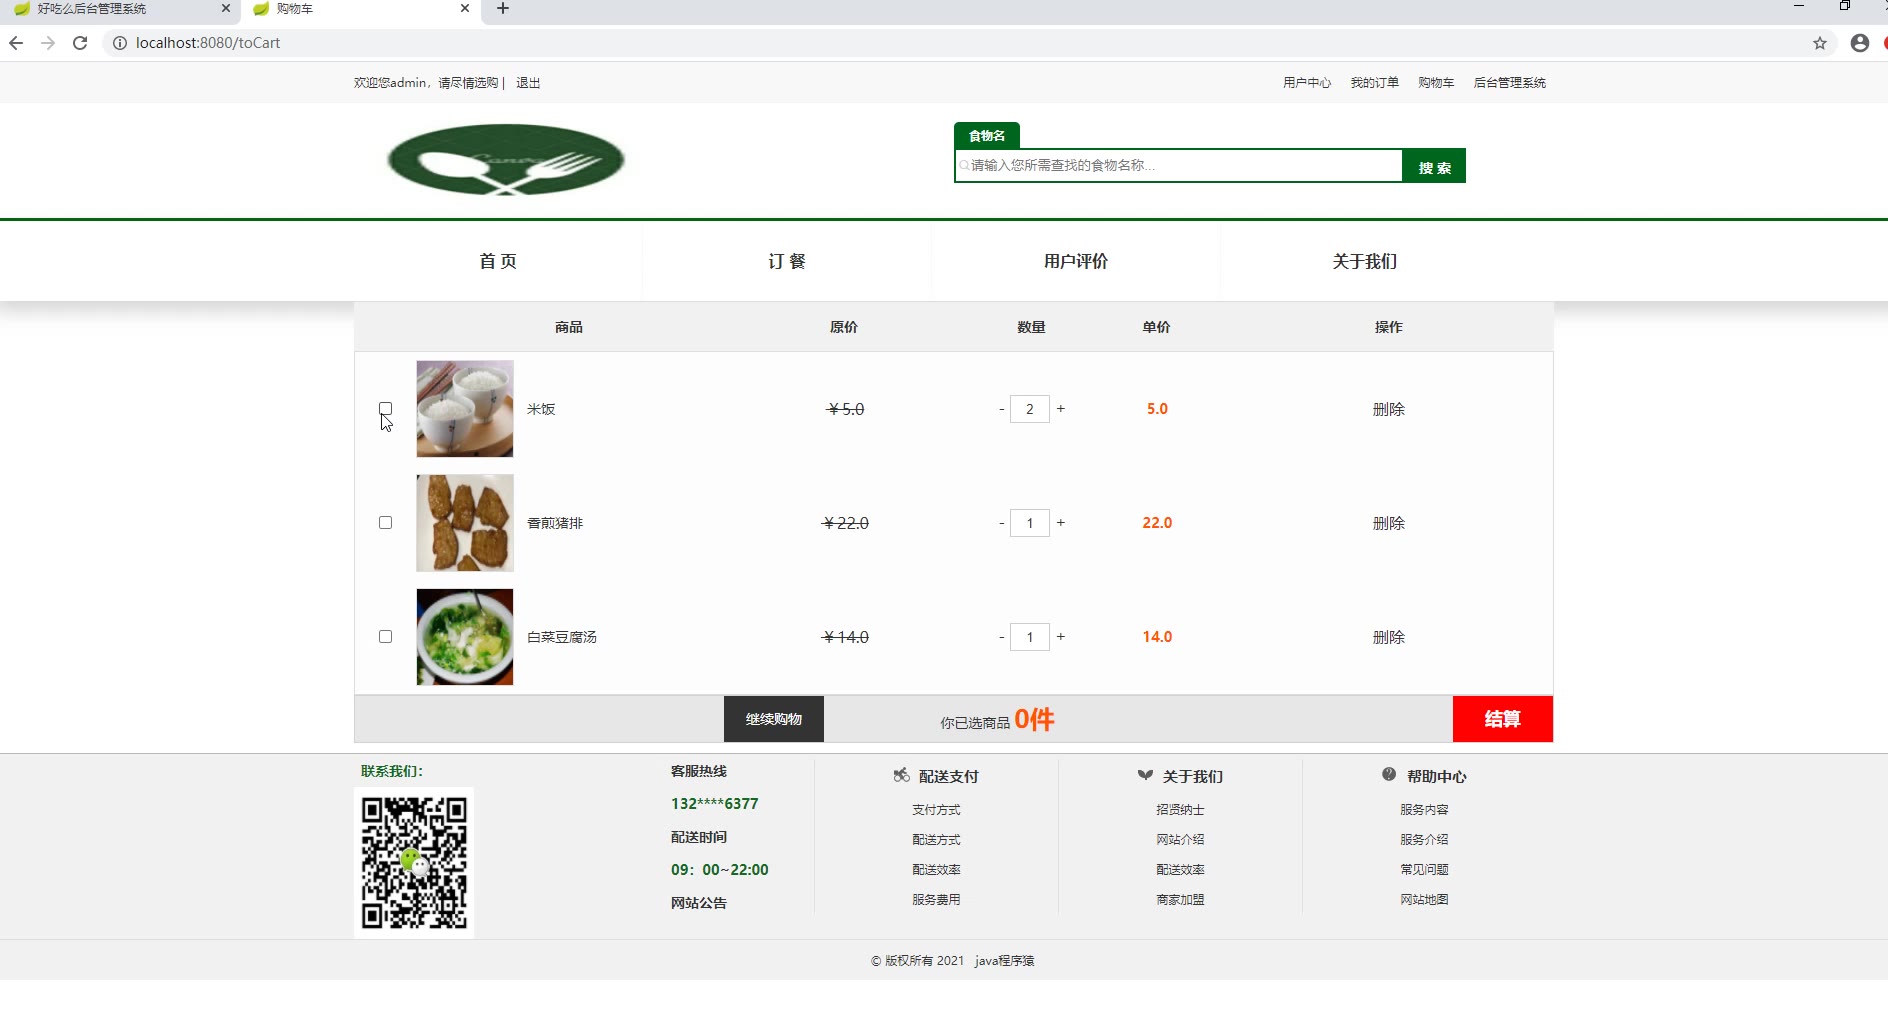Click the address bar URL field

[x=960, y=43]
